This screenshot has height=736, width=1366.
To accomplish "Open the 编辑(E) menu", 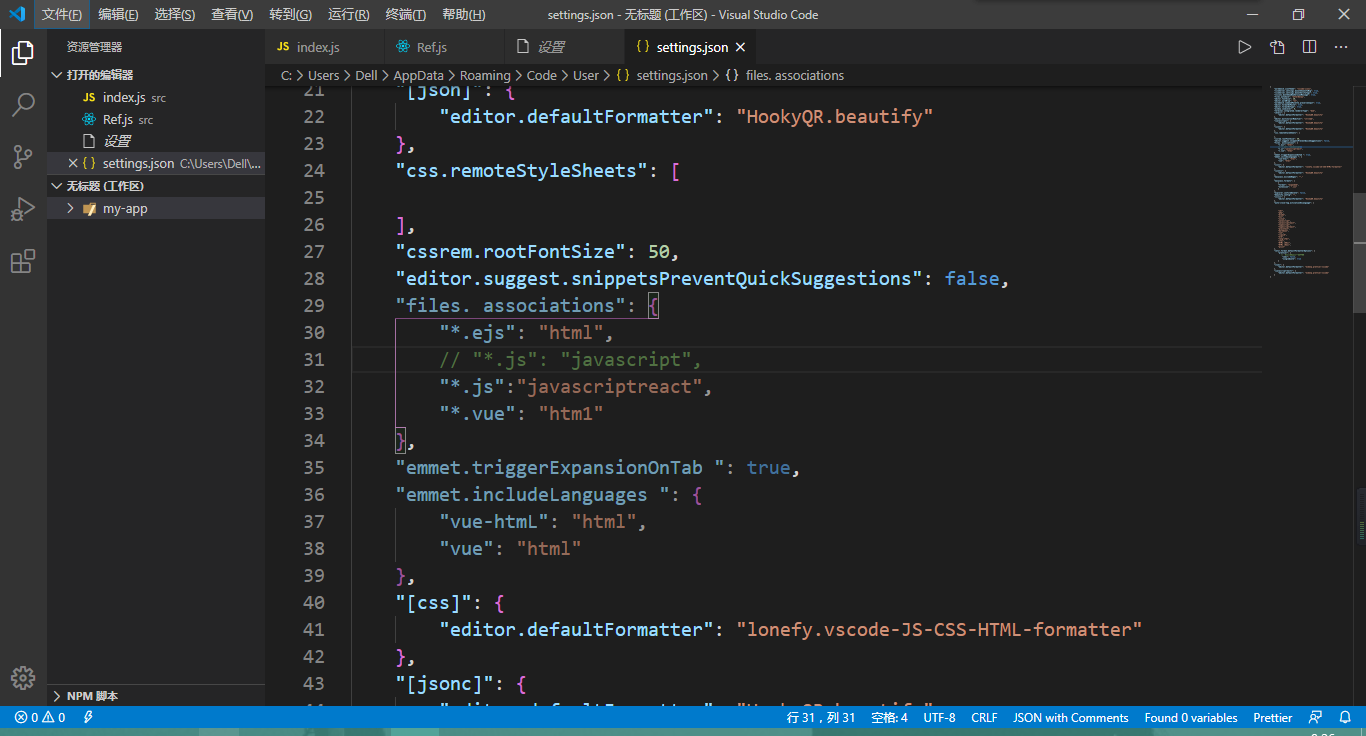I will (118, 15).
